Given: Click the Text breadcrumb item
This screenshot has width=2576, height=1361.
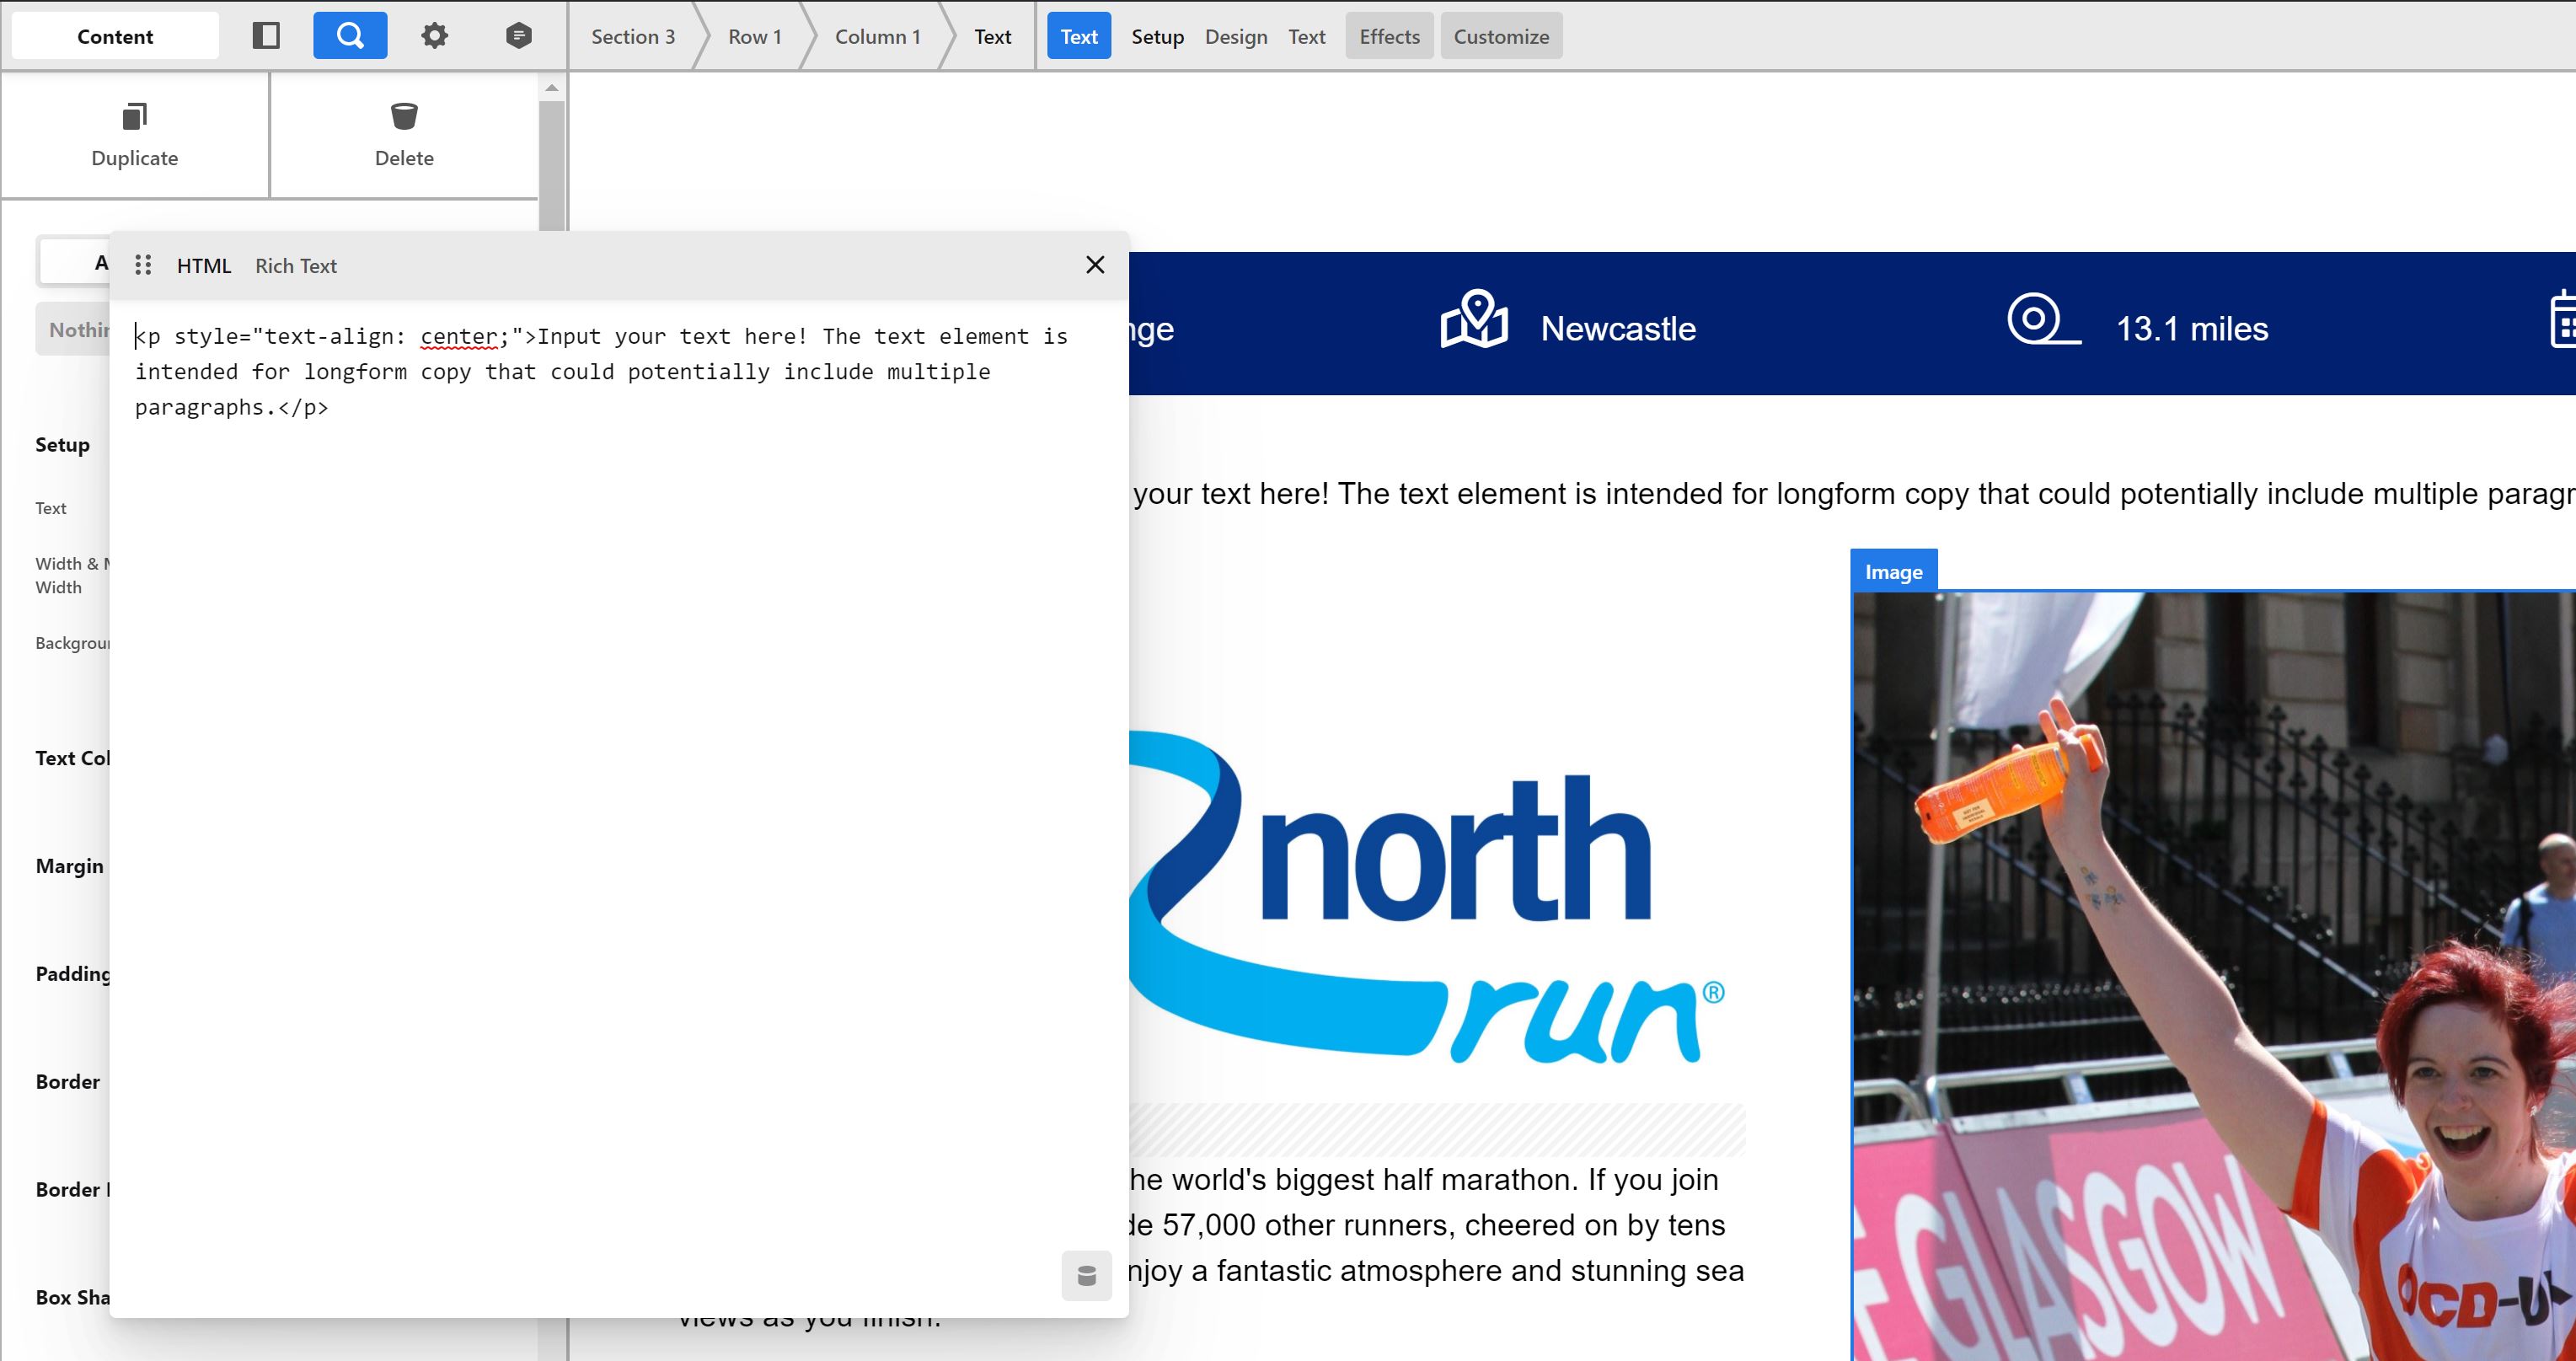Looking at the screenshot, I should coord(993,36).
